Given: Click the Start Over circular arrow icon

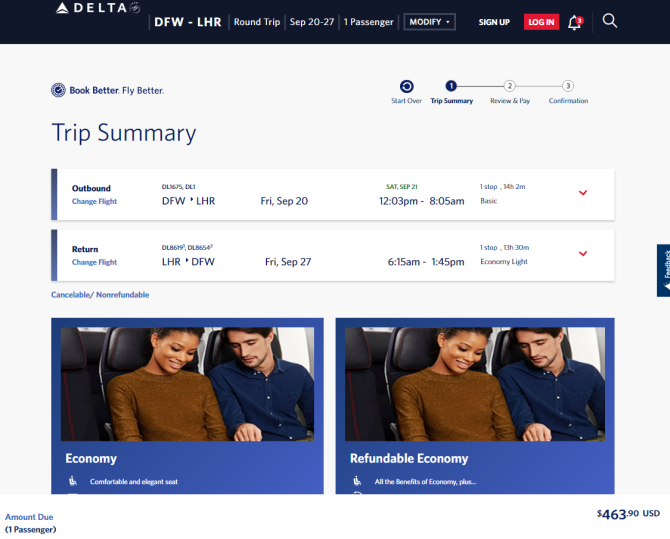Looking at the screenshot, I should 406,86.
